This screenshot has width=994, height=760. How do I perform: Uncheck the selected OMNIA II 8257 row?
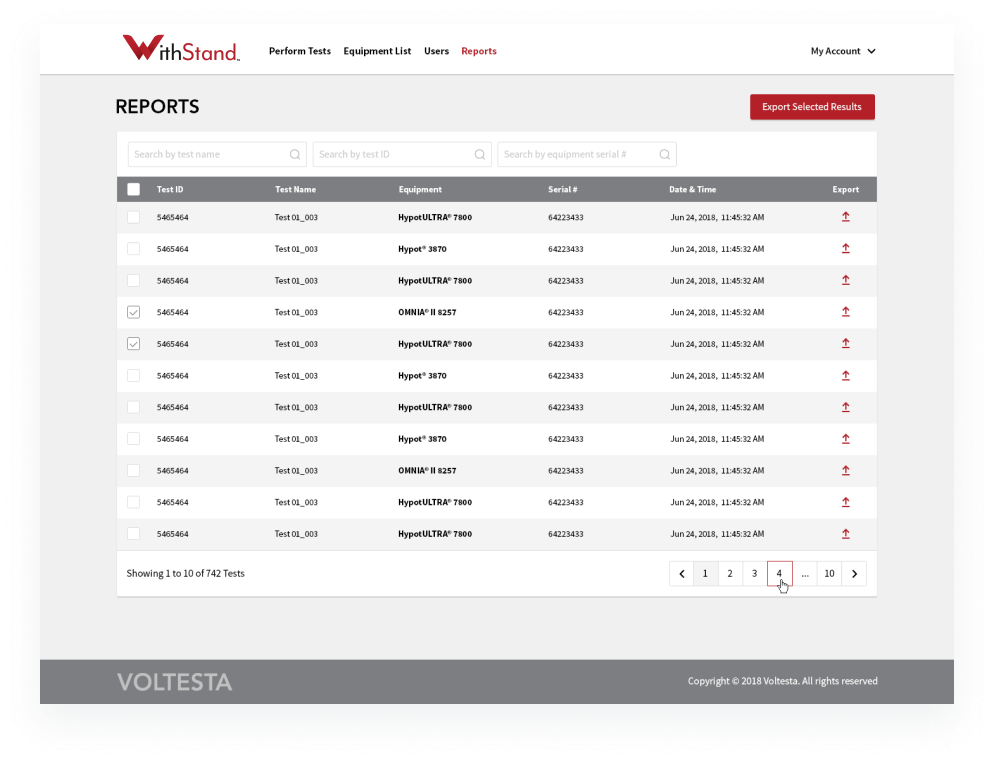[x=133, y=312]
